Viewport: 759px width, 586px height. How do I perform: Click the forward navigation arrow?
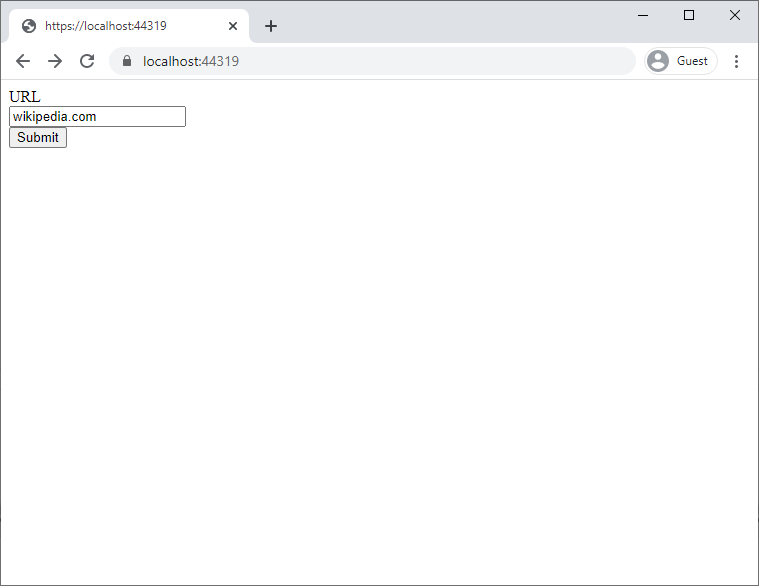[55, 61]
